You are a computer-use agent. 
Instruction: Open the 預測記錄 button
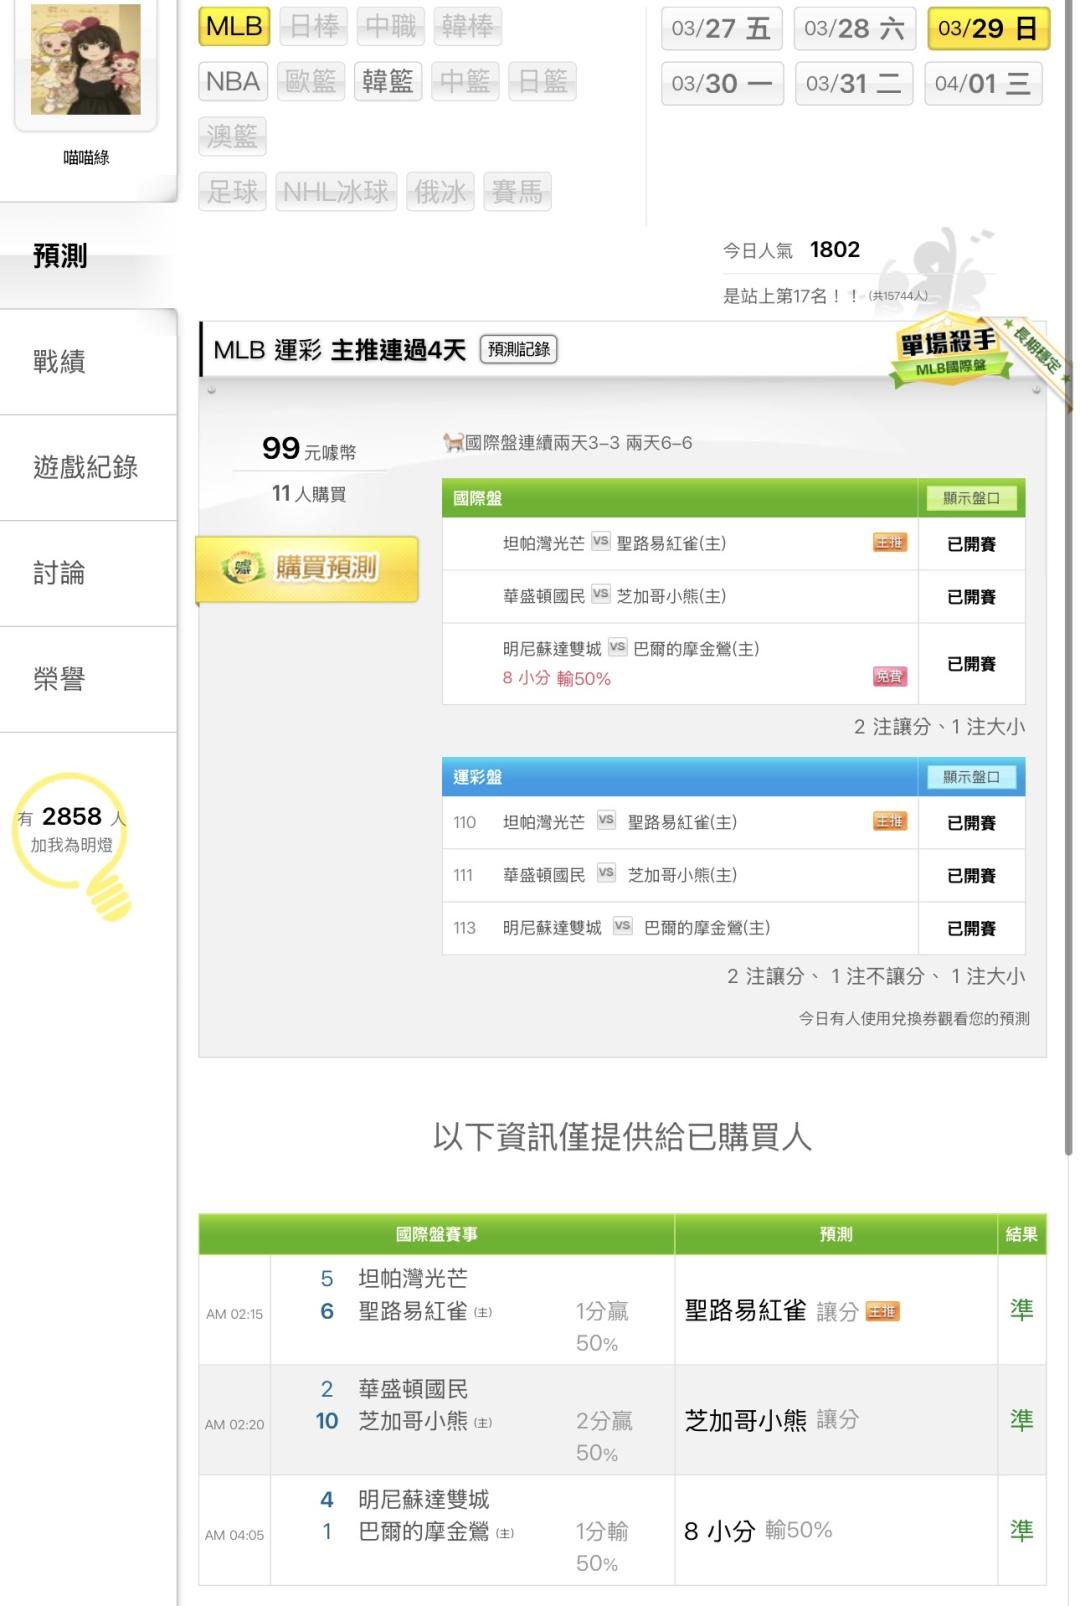[x=519, y=349]
